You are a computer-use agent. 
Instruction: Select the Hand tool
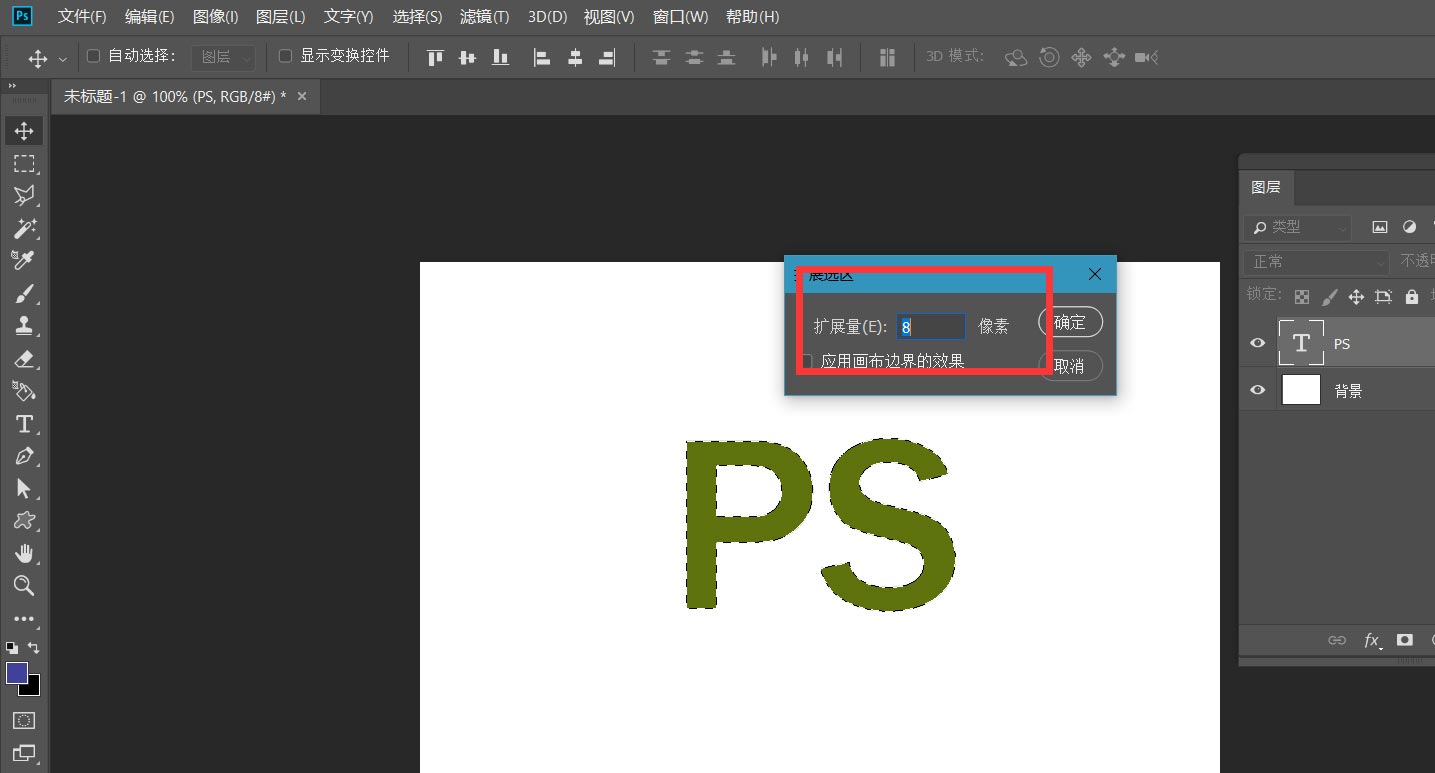tap(24, 553)
